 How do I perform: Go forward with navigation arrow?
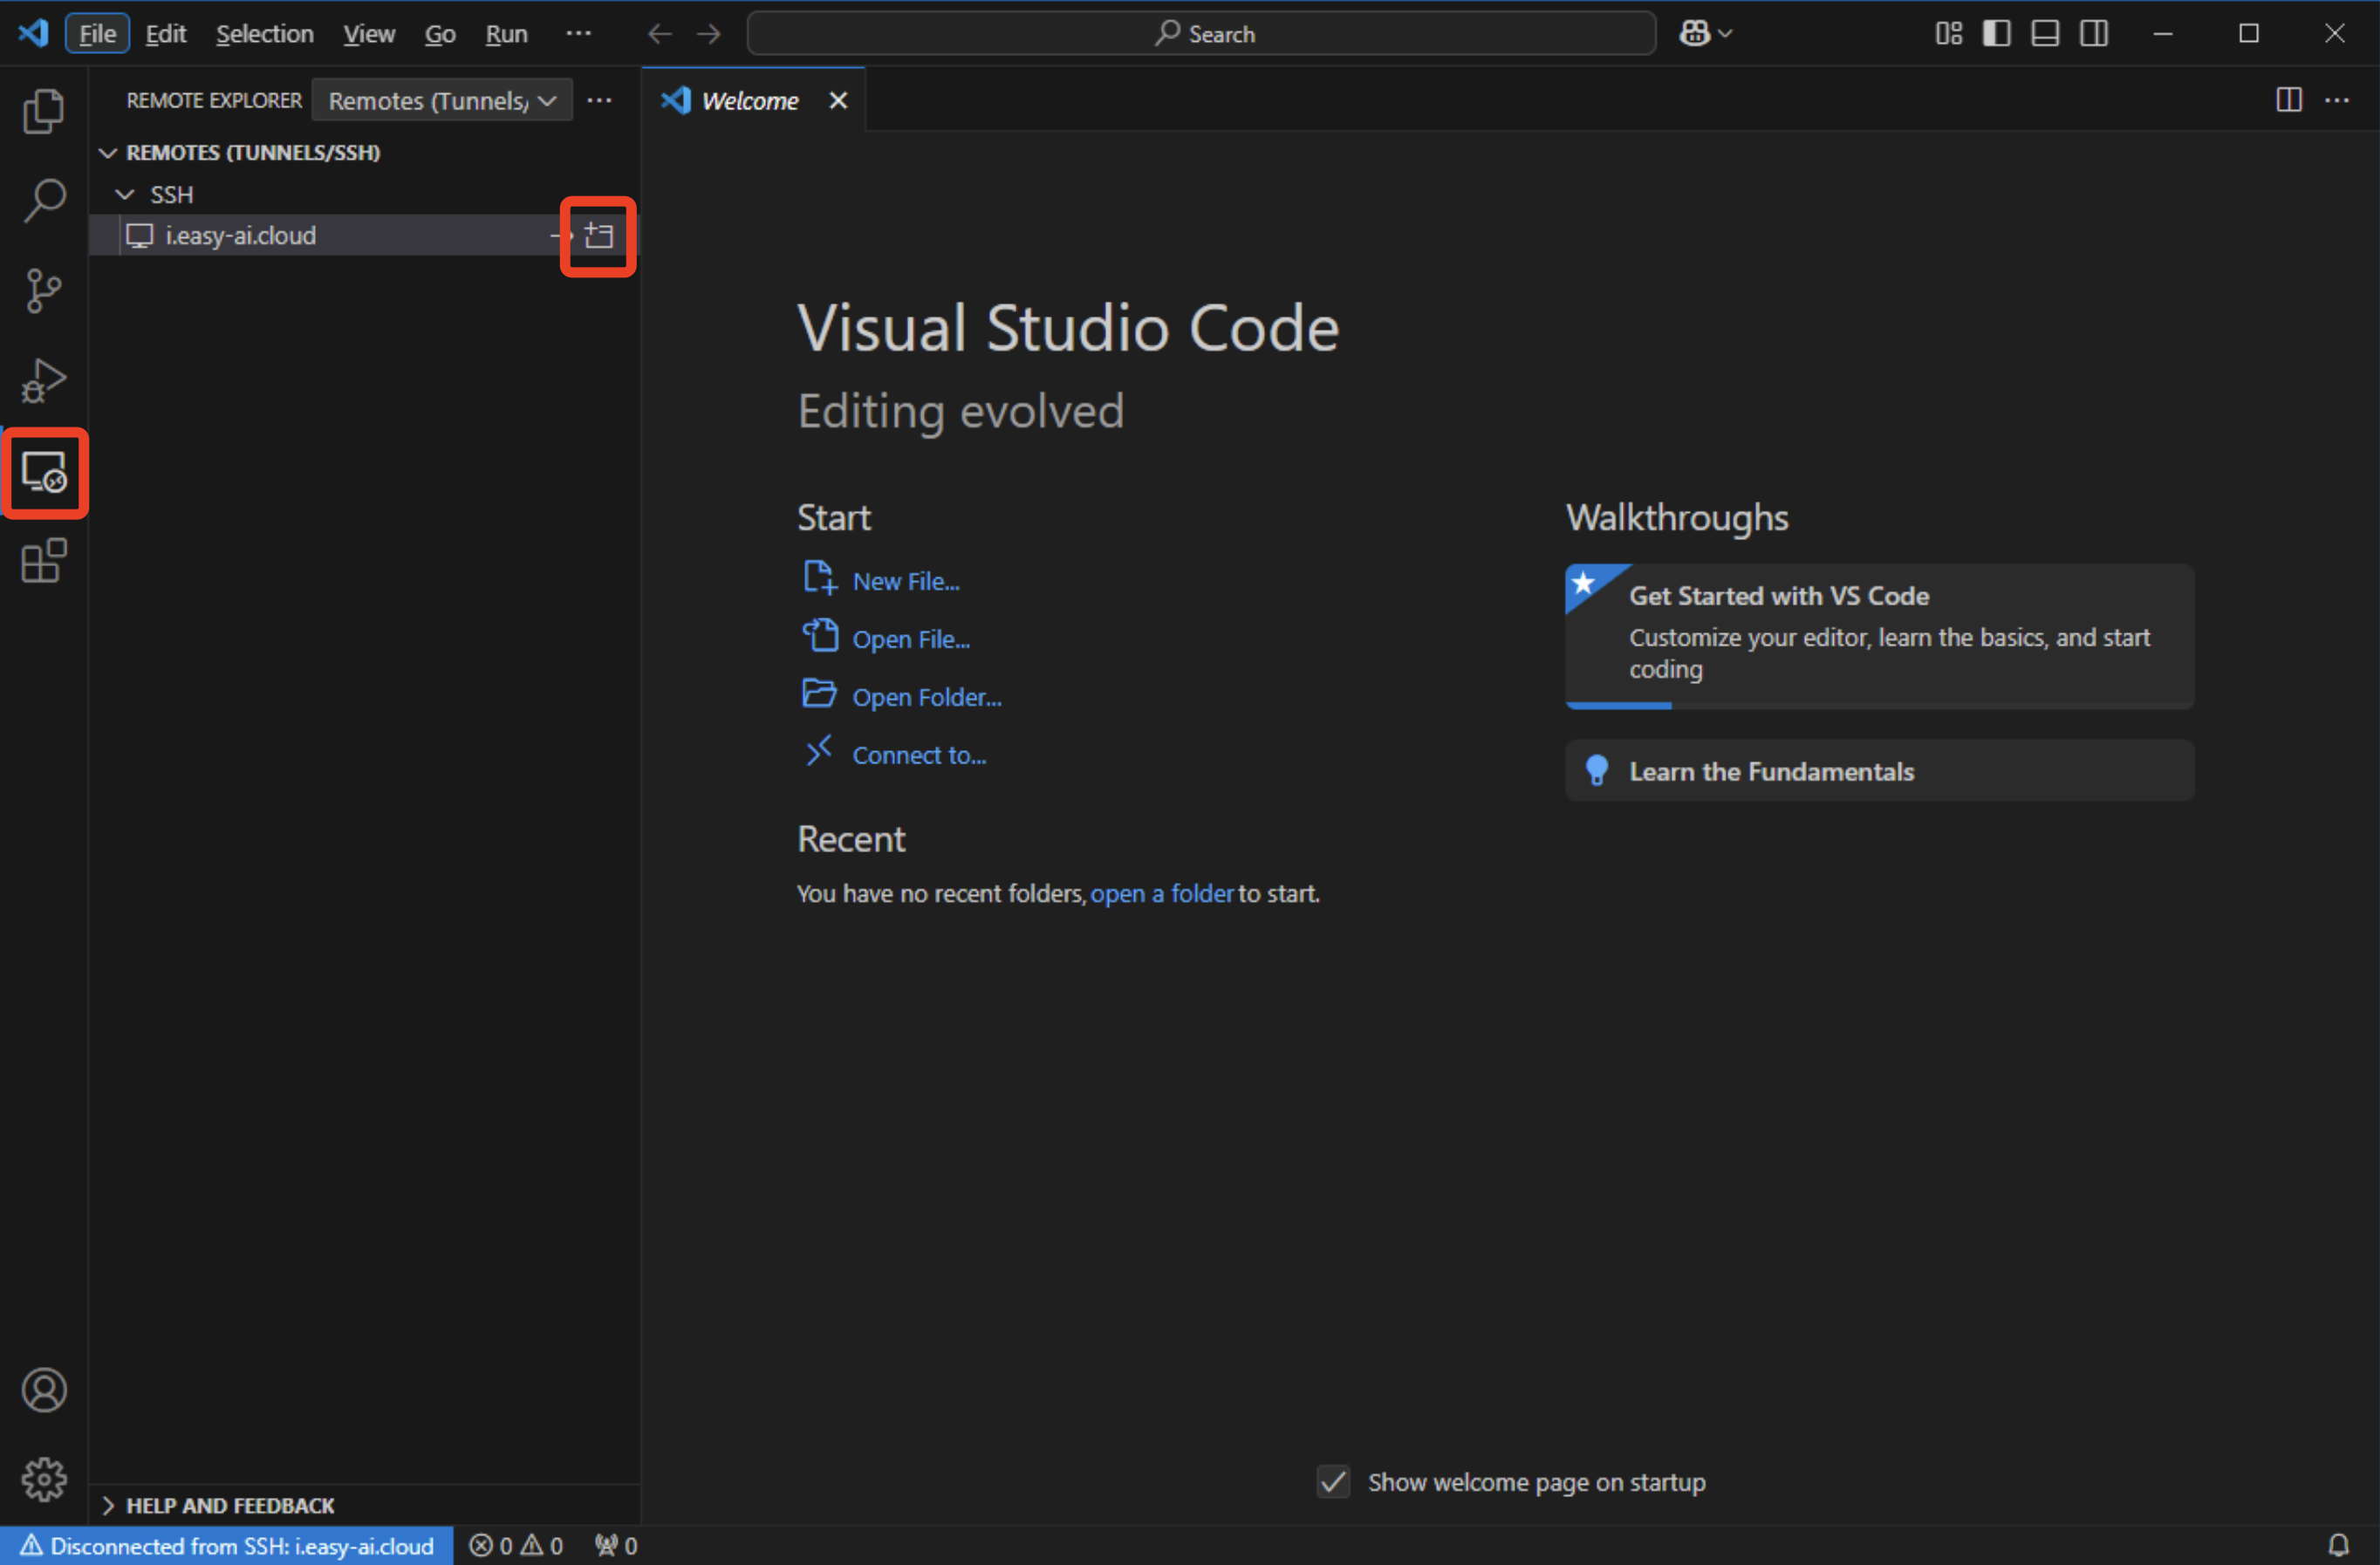(x=709, y=34)
